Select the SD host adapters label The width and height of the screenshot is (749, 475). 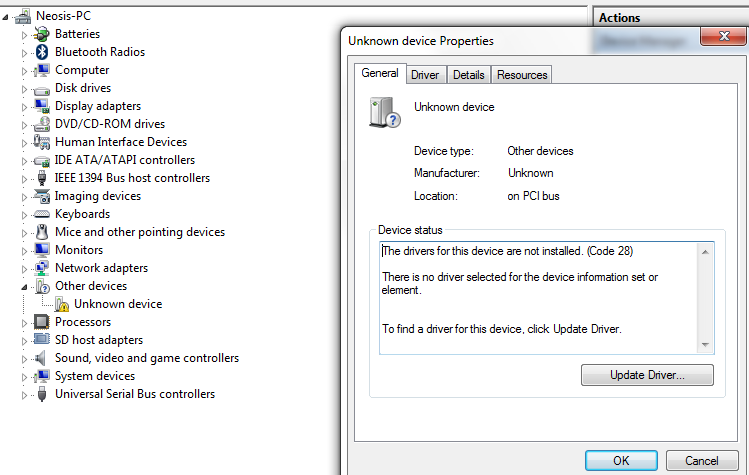[x=99, y=340]
